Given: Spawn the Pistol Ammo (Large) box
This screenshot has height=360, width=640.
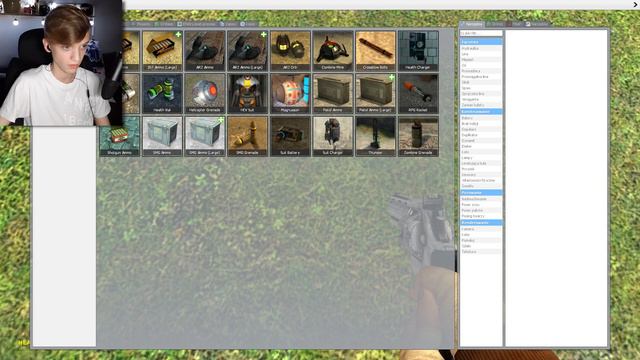Looking at the screenshot, I should (x=376, y=93).
